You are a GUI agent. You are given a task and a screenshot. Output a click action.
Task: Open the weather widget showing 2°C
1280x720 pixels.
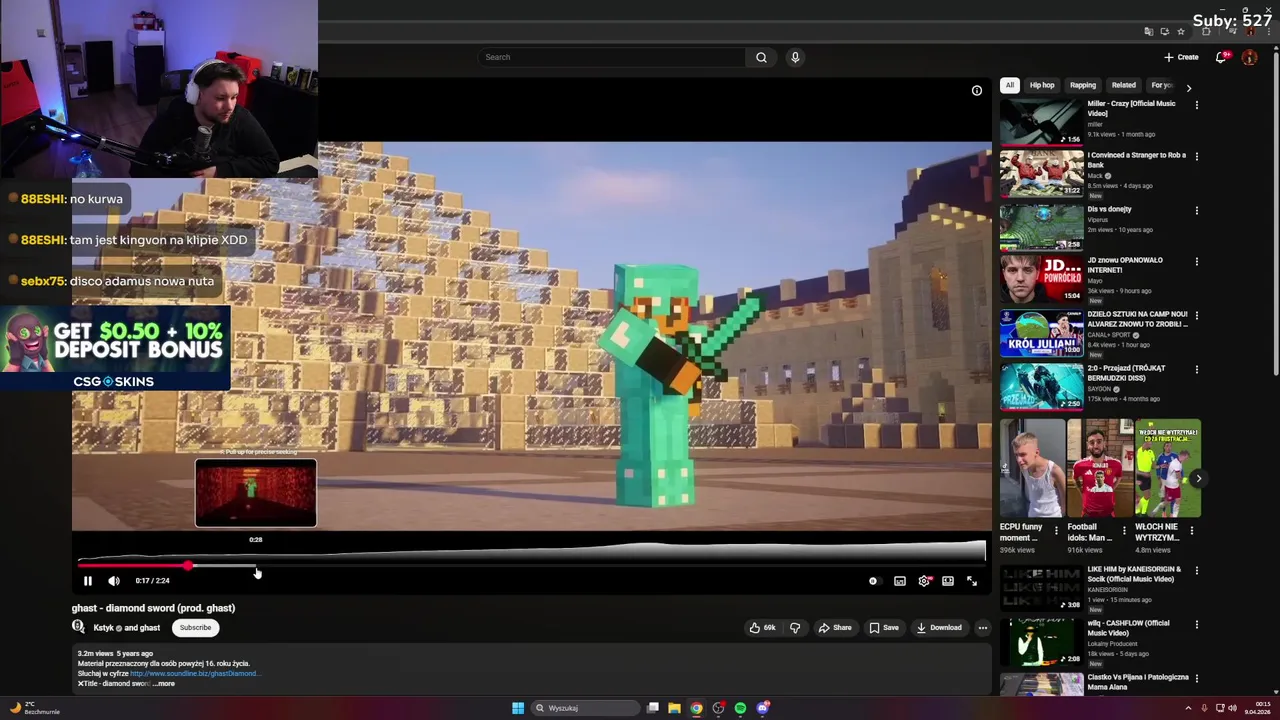point(35,708)
